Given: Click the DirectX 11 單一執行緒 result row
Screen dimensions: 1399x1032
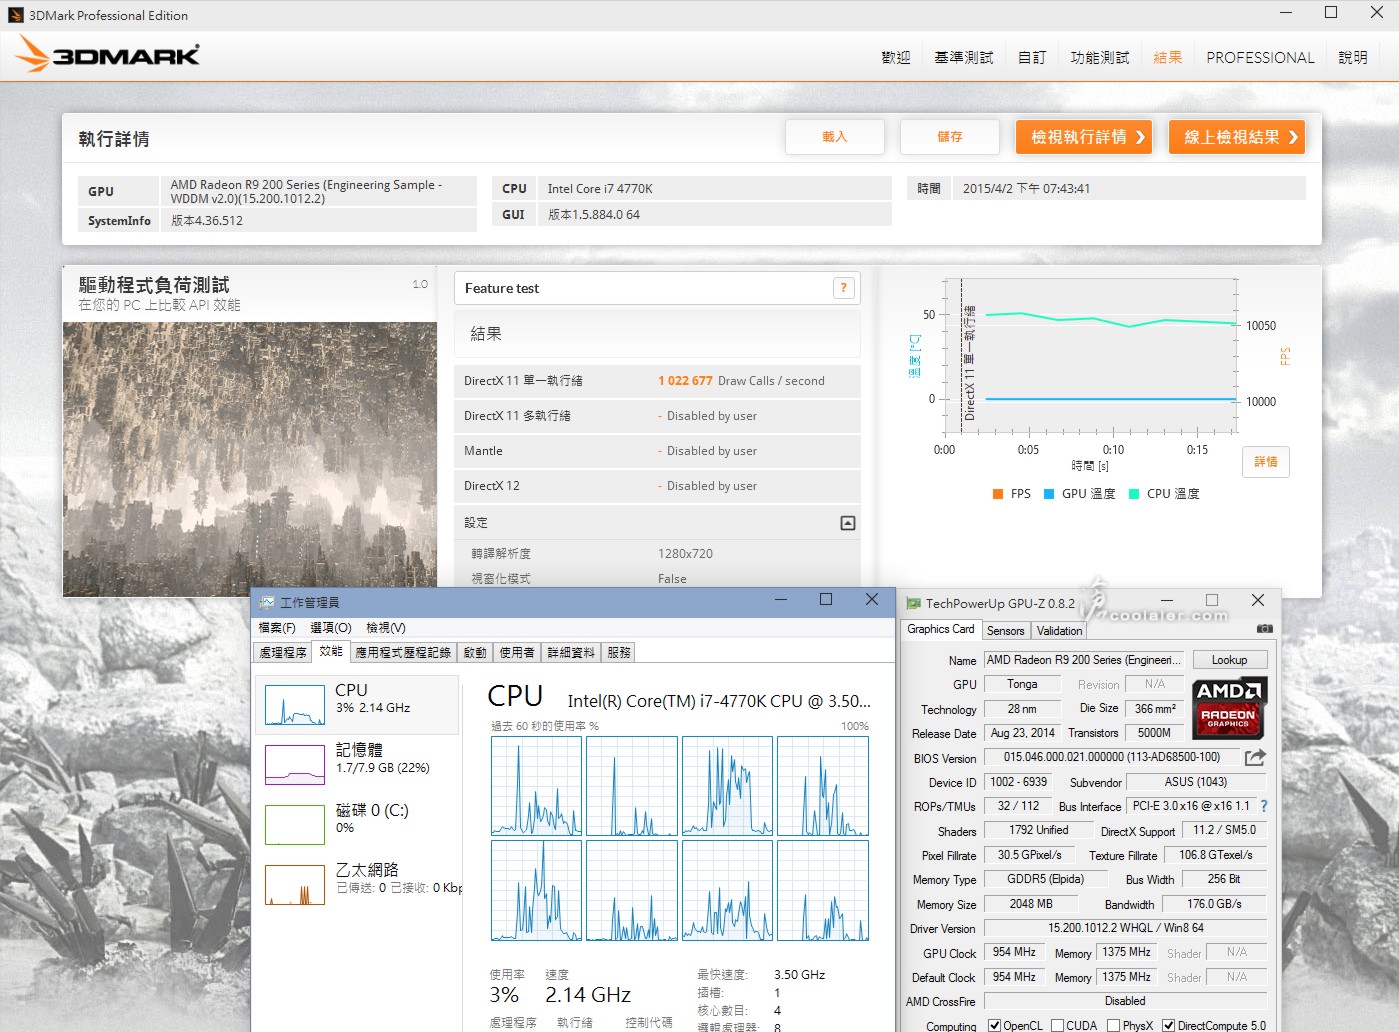Looking at the screenshot, I should 657,381.
